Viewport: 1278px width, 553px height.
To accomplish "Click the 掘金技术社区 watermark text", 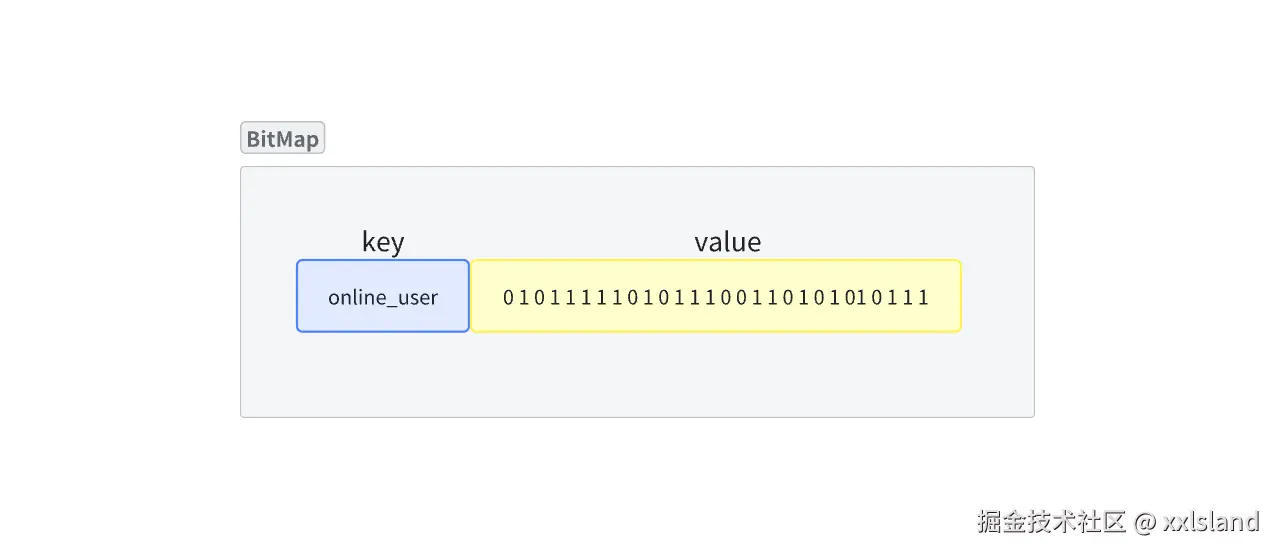I will (1051, 521).
